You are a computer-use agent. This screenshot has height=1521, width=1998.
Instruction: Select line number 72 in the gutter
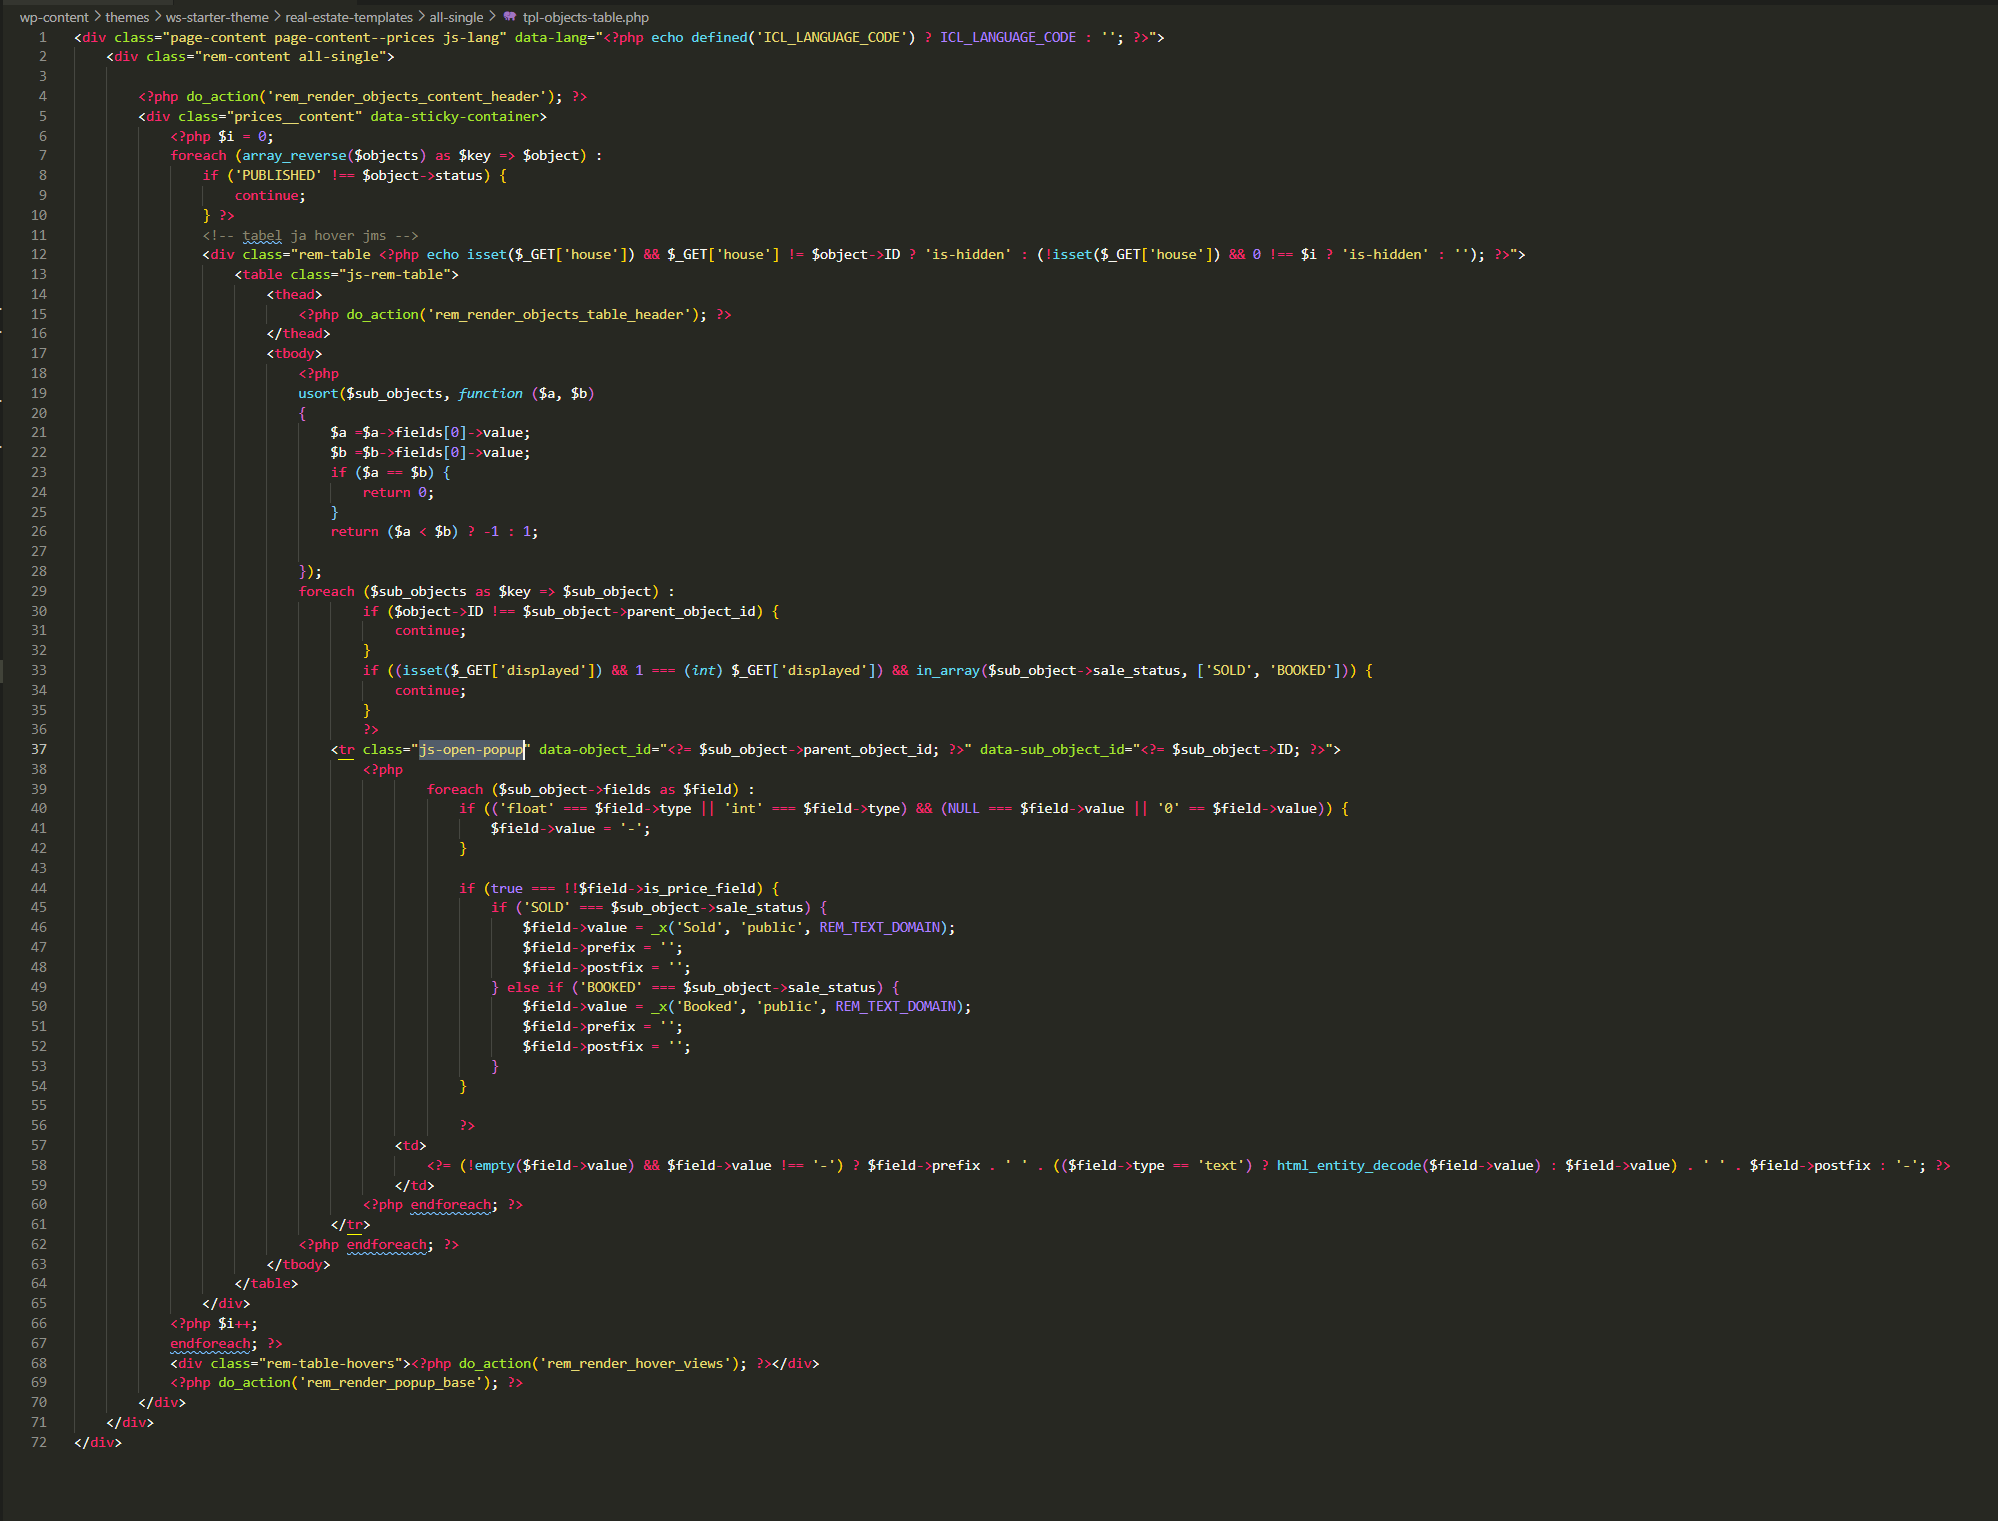(x=39, y=1442)
